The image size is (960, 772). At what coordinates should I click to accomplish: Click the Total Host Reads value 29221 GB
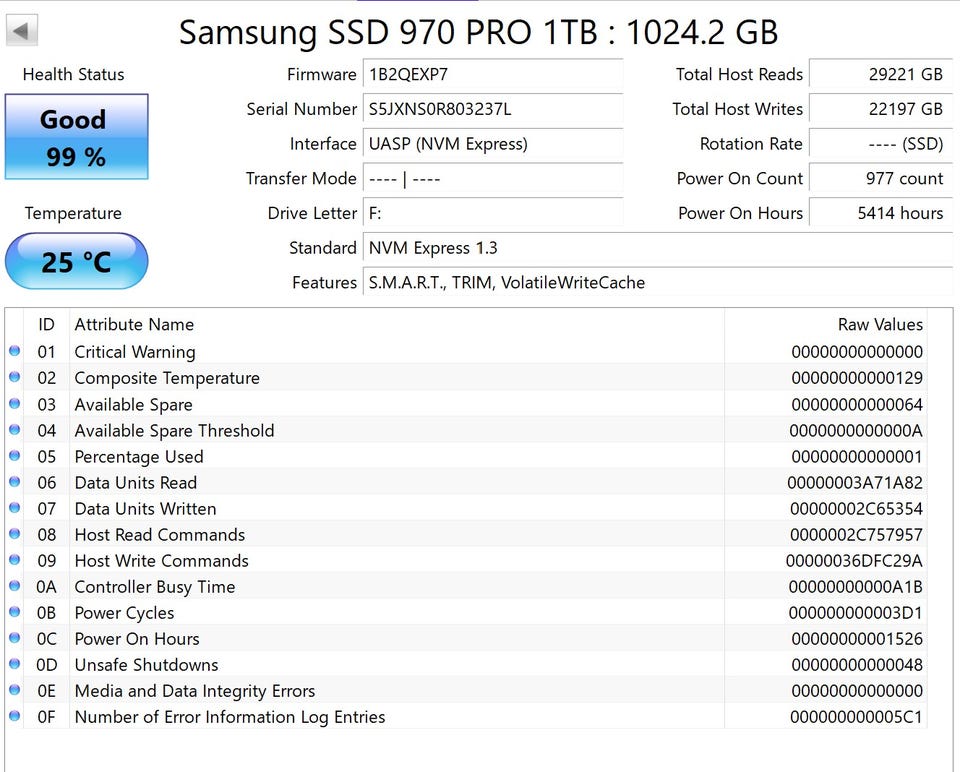click(880, 74)
